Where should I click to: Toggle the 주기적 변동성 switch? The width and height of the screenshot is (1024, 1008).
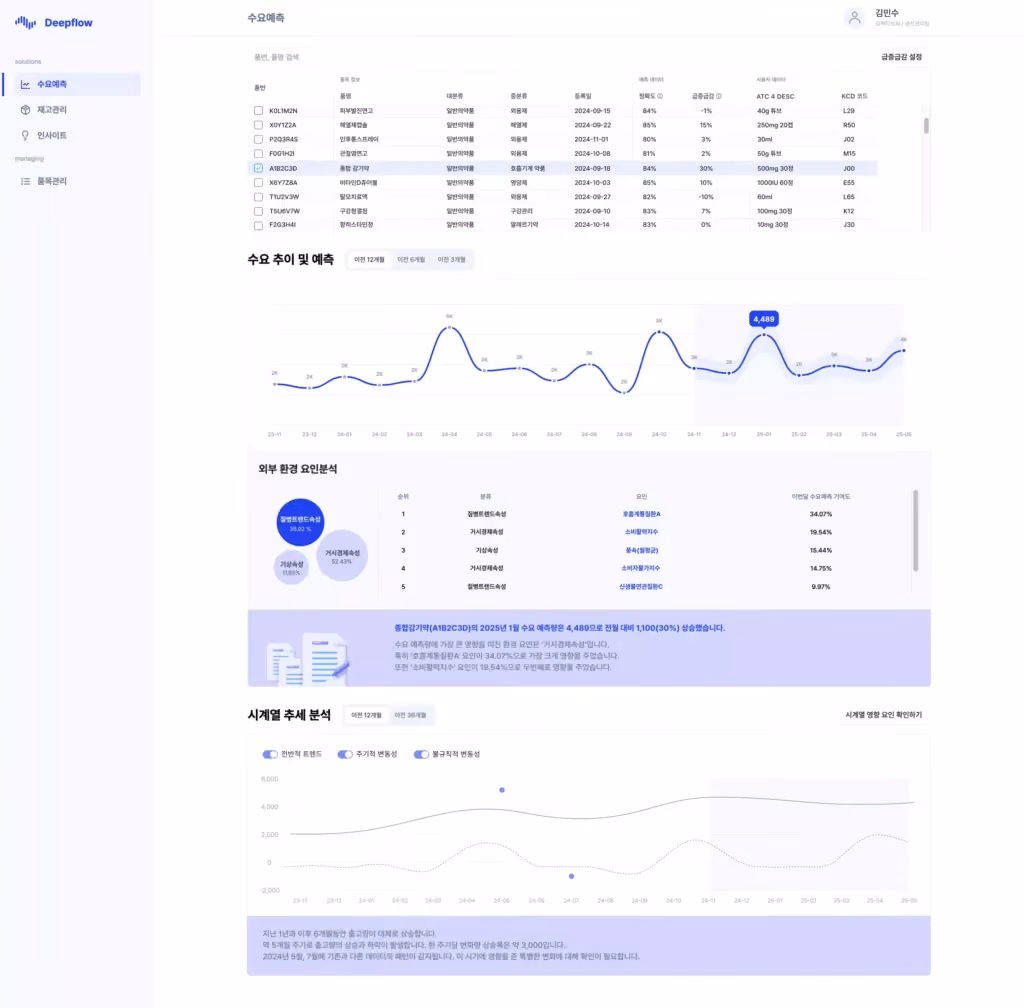(x=345, y=754)
